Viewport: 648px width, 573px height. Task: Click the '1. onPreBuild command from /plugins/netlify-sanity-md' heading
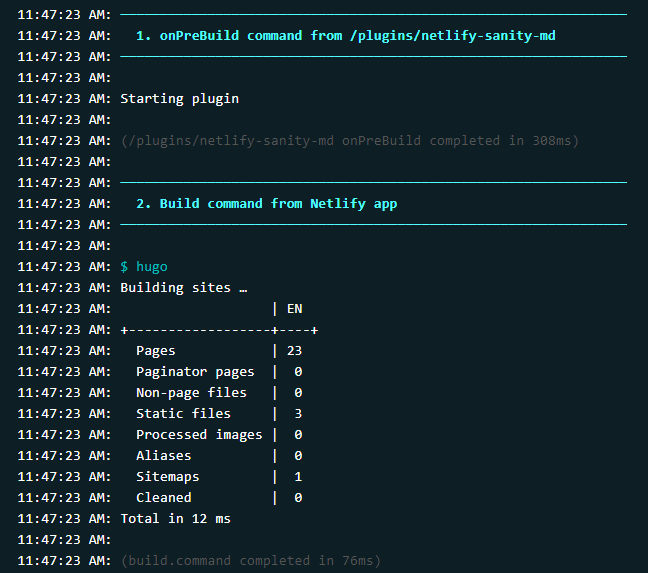[x=345, y=36]
